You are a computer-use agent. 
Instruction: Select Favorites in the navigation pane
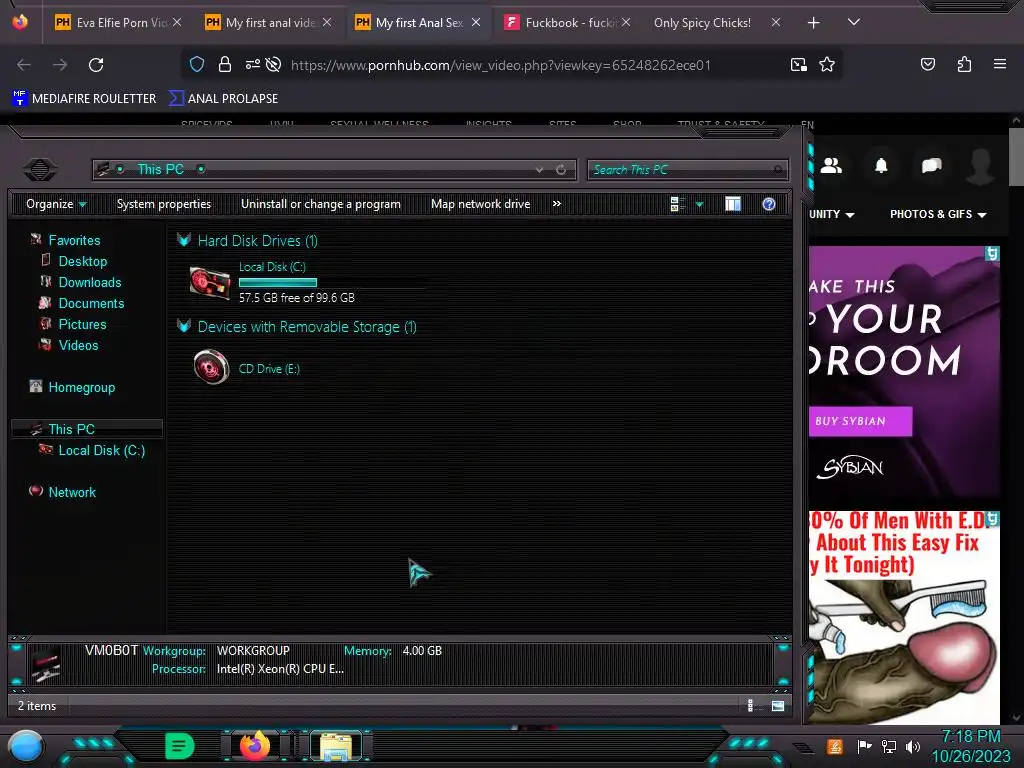pos(74,240)
